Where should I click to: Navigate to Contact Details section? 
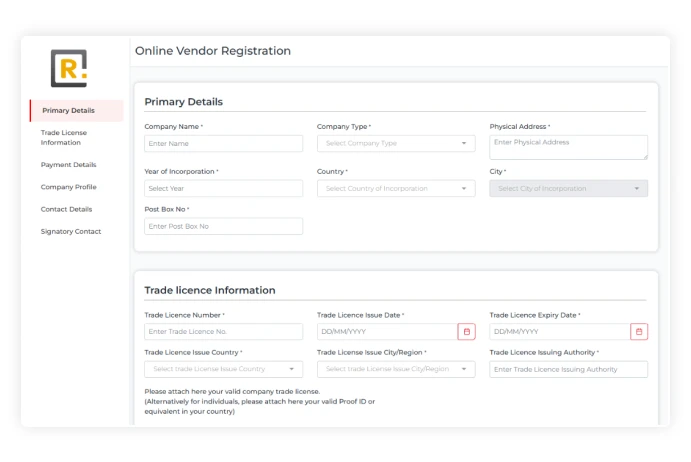tap(66, 209)
